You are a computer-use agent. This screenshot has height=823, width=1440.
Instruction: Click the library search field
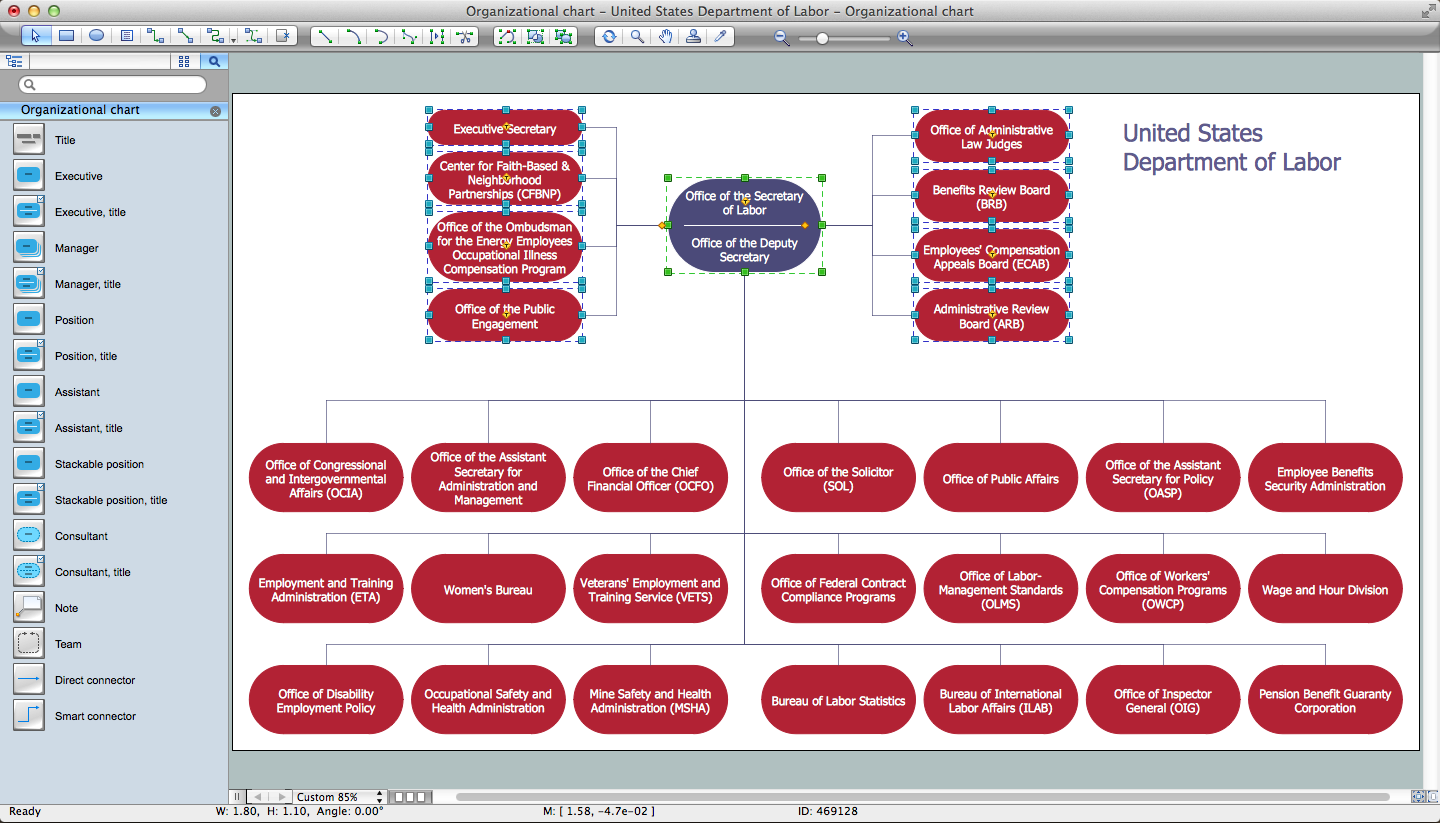pos(113,85)
